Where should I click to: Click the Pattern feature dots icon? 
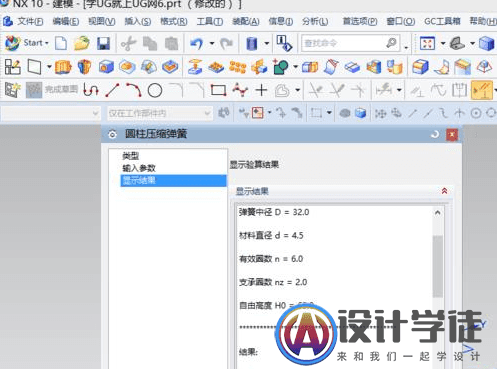pyautogui.click(x=238, y=67)
